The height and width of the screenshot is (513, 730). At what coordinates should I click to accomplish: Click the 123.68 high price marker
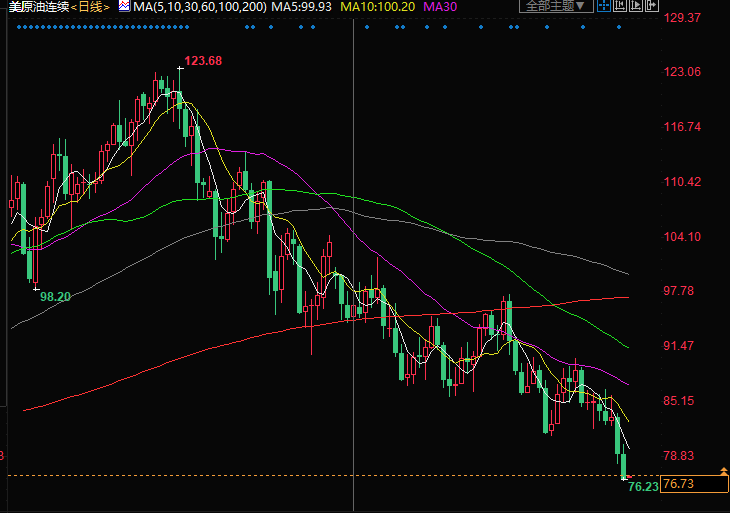(202, 61)
